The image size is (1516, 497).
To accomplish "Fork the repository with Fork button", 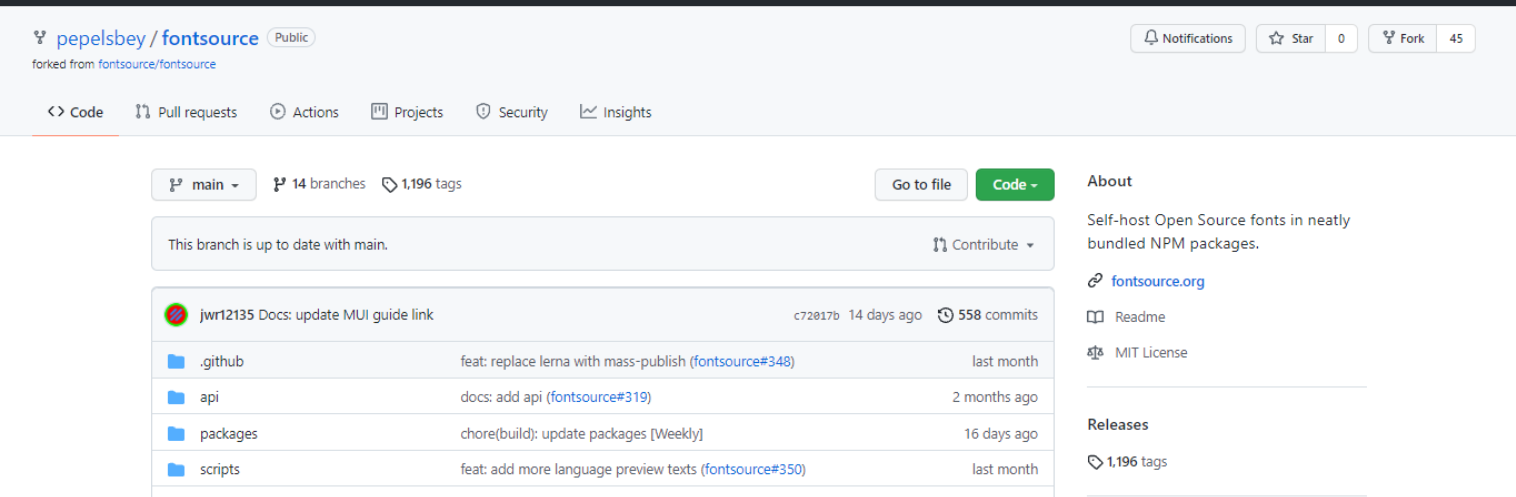I will point(1403,38).
